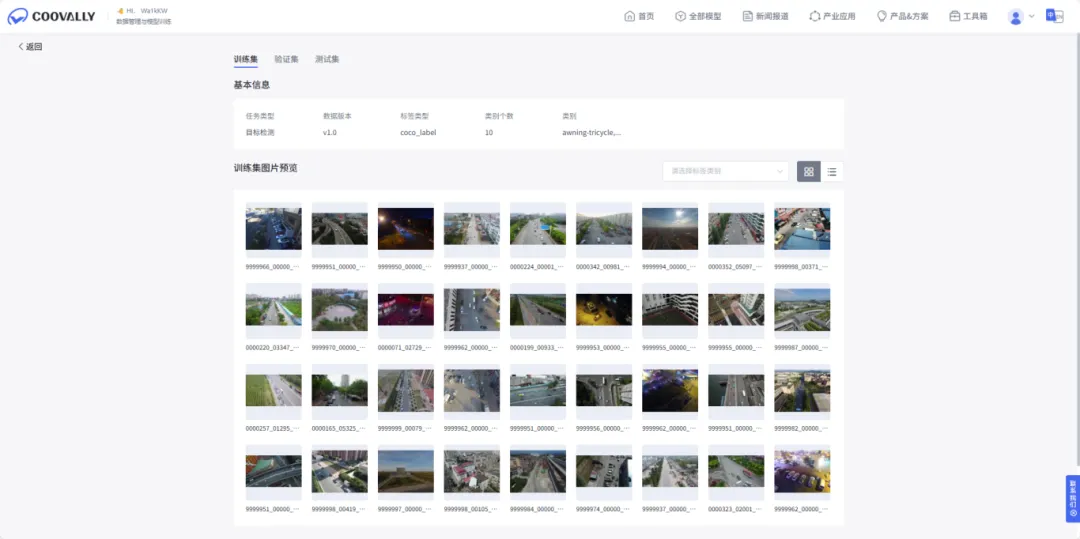
Task: Open the 工具箱 toolbox
Action: click(x=968, y=17)
